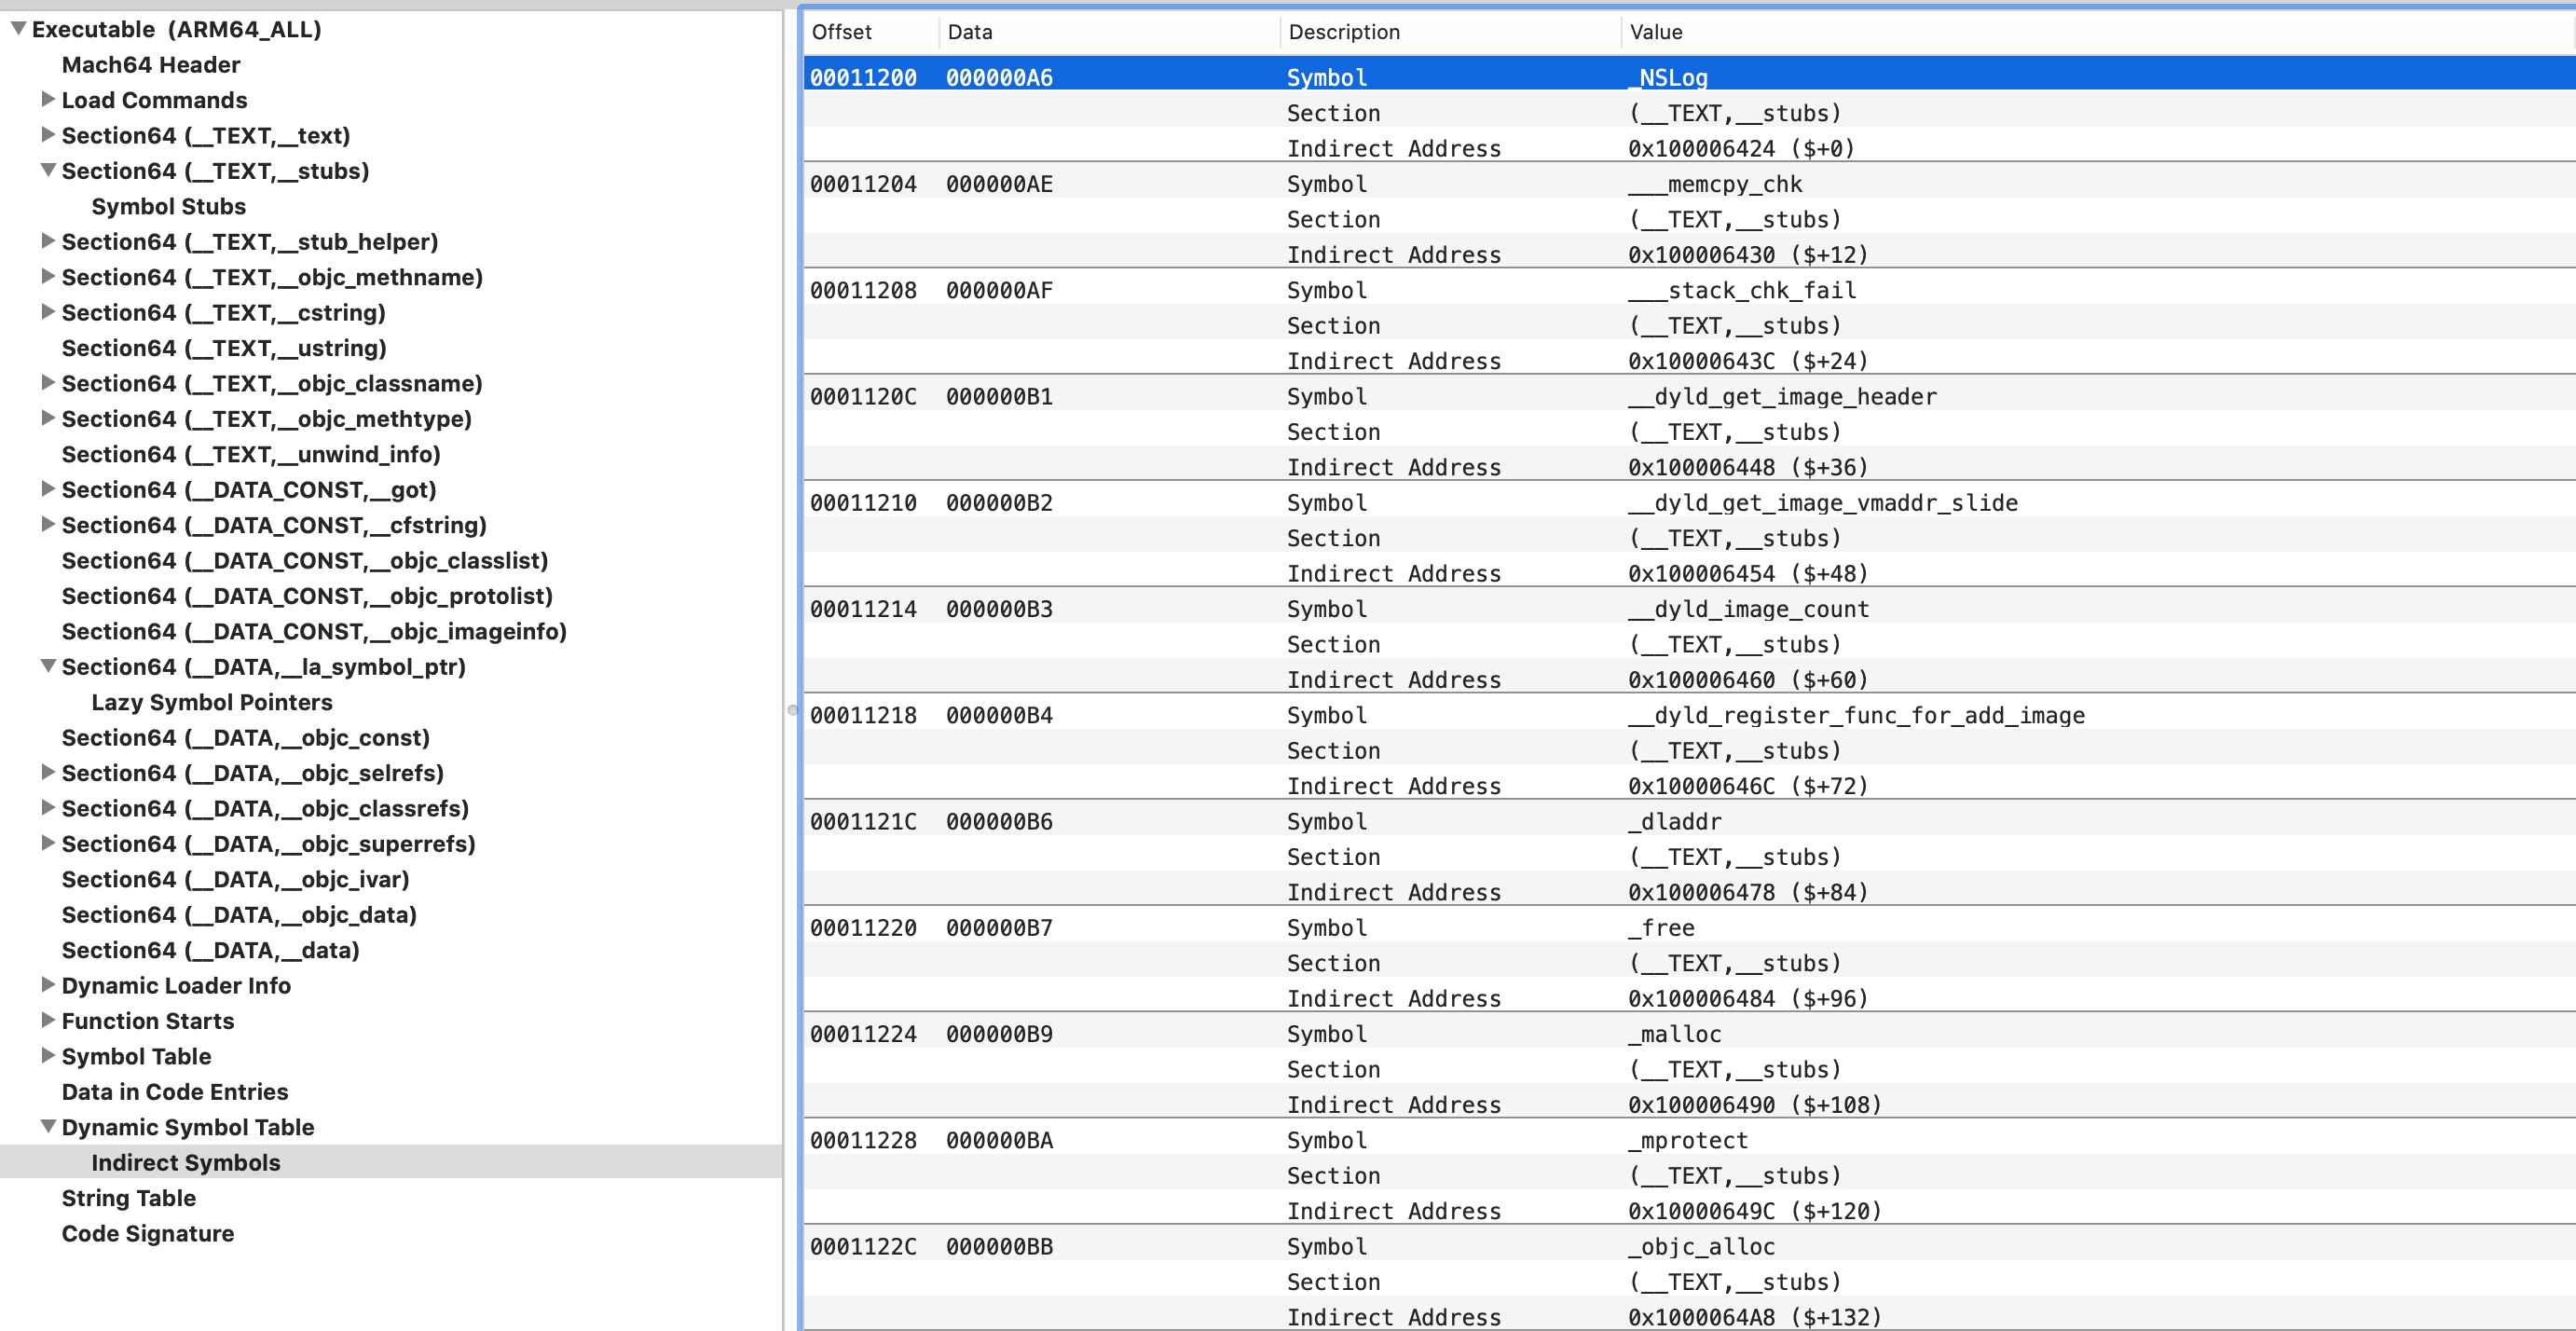Select the __dyld_get_image_vmaddr_slide value

[x=1823, y=503]
